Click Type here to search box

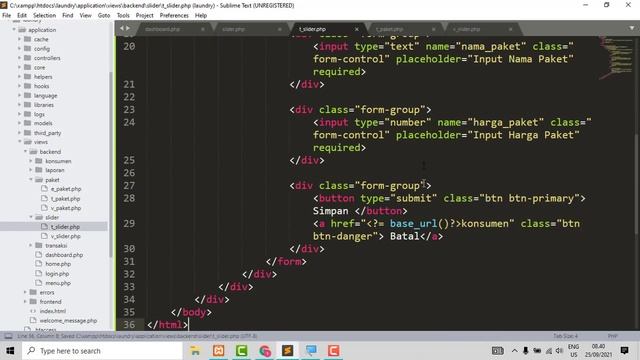point(102,351)
